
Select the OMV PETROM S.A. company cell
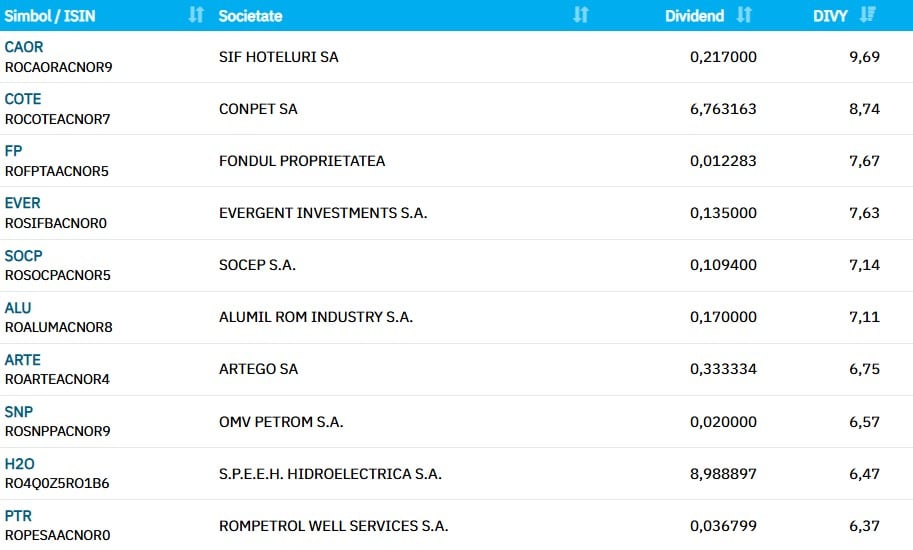coord(281,422)
